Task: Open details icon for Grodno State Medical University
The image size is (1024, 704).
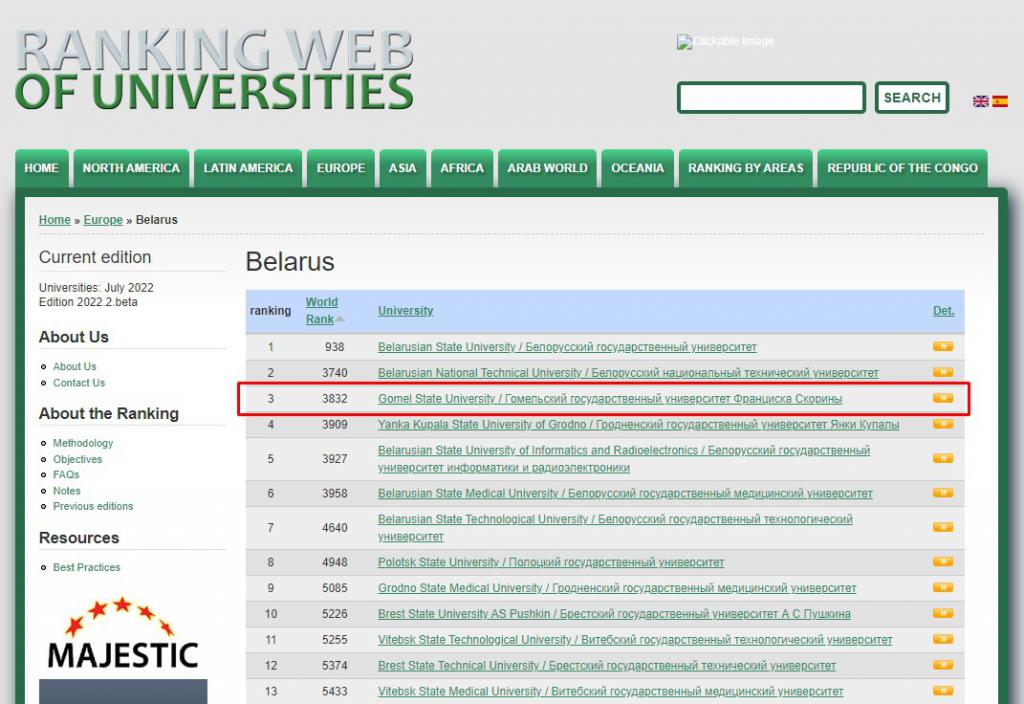Action: [942, 588]
